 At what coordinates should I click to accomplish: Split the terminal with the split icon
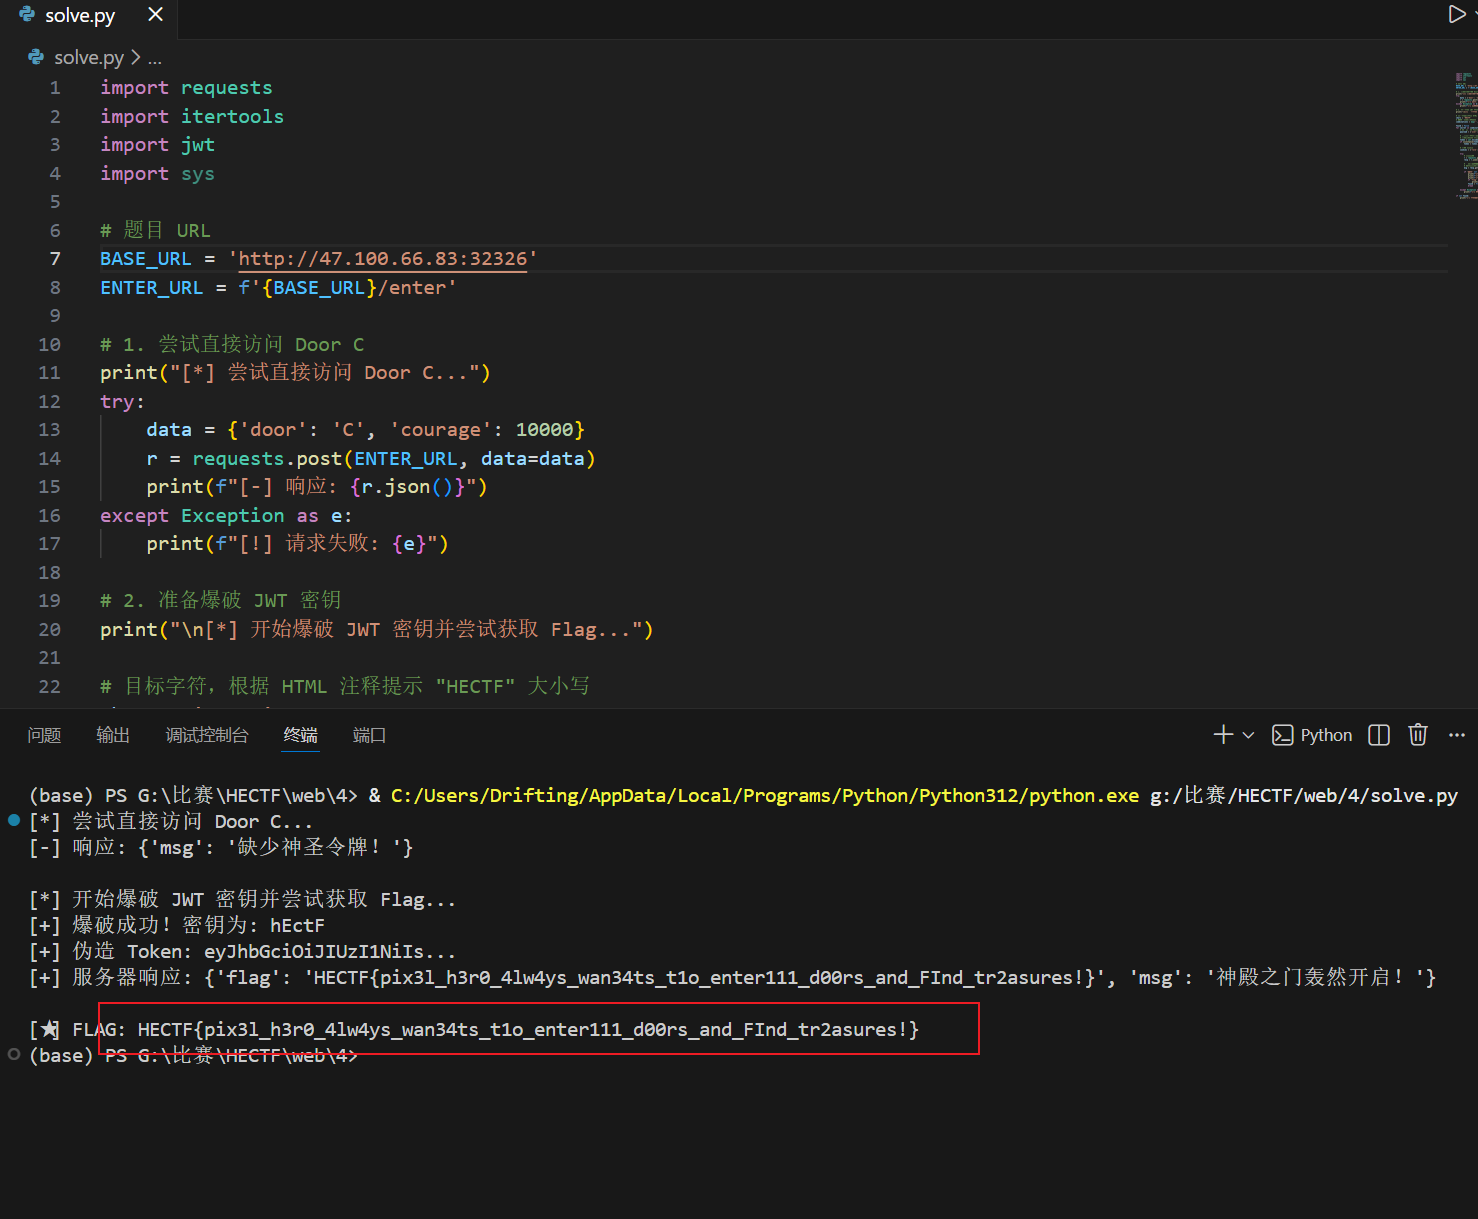(x=1378, y=734)
